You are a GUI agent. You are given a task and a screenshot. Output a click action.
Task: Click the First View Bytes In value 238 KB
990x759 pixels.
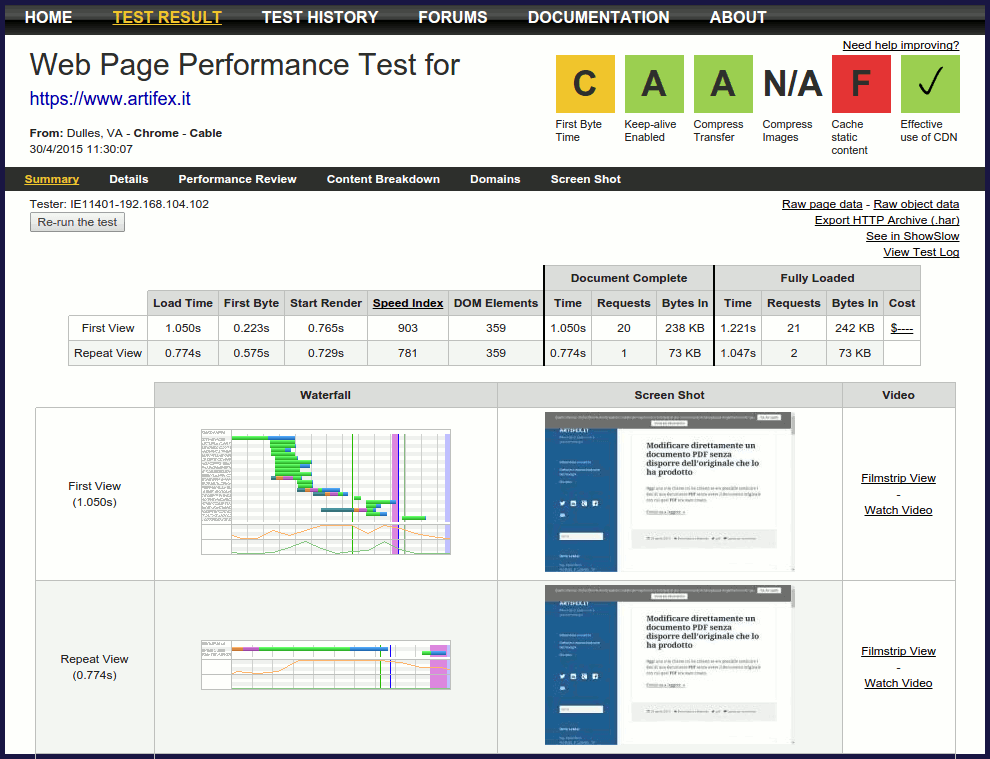[x=685, y=328]
